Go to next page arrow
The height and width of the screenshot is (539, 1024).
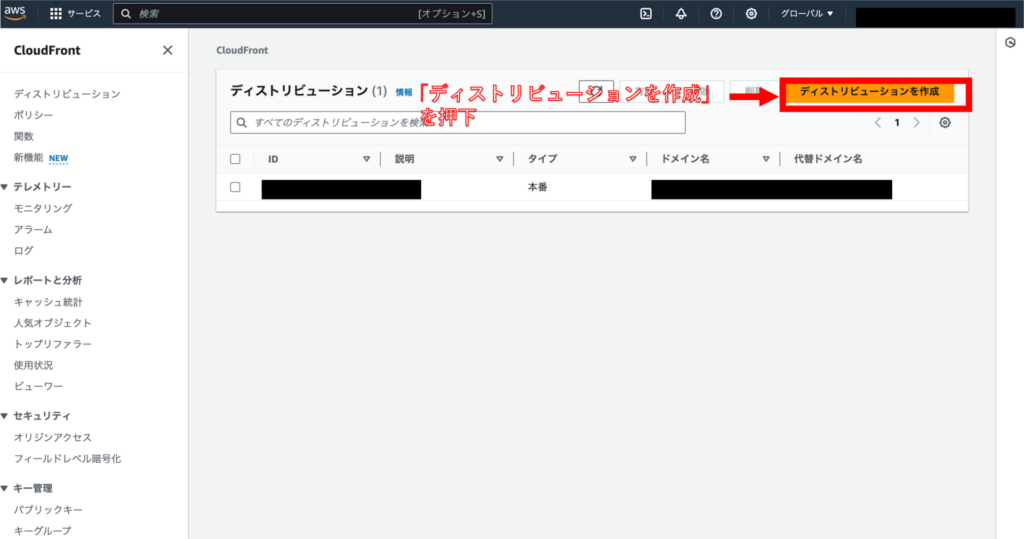(x=916, y=123)
